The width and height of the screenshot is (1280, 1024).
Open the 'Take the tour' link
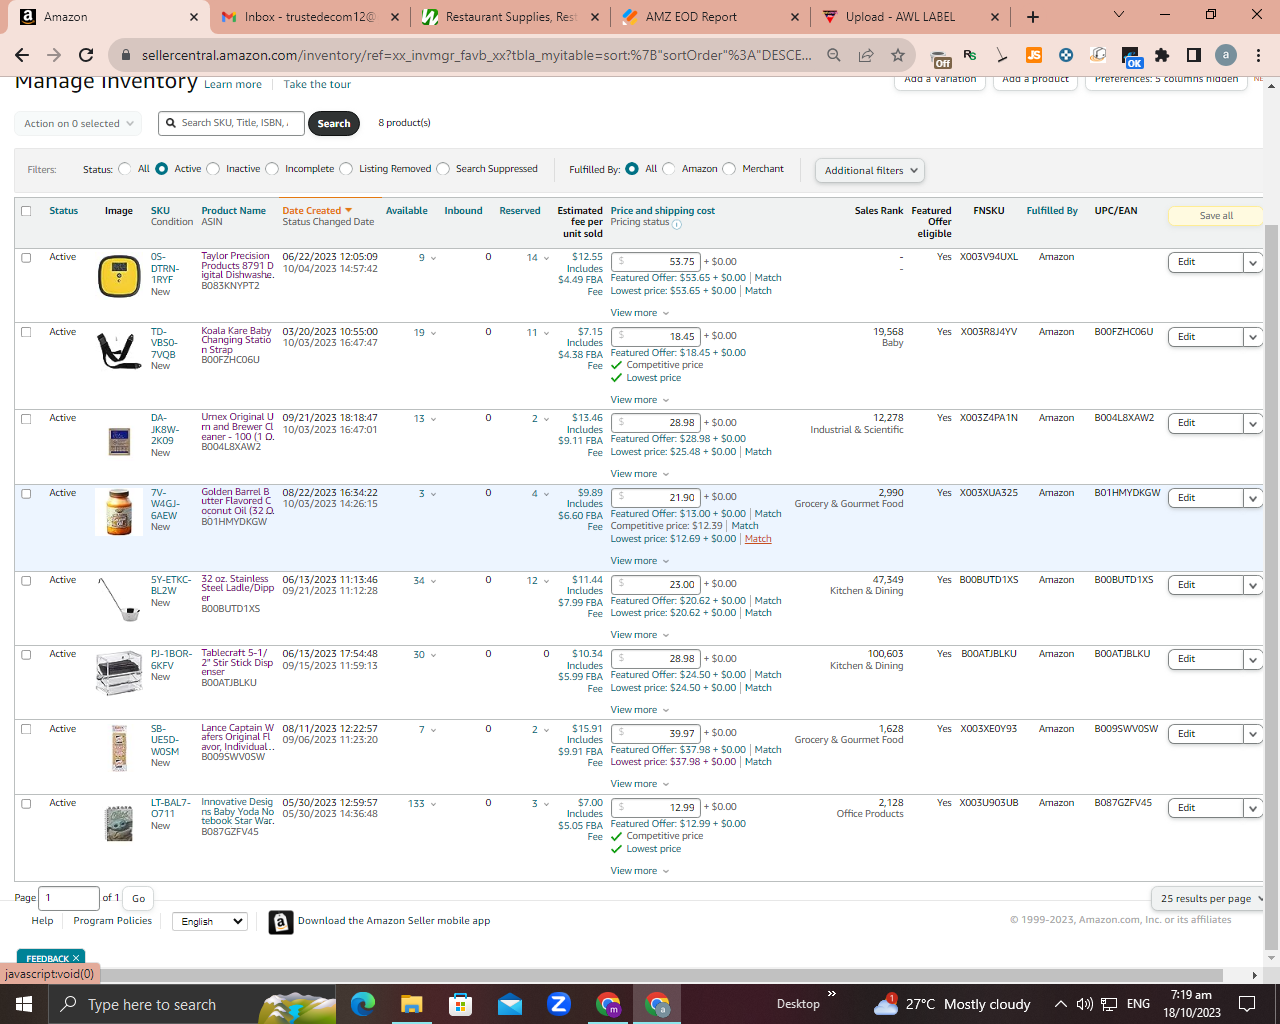tap(317, 85)
